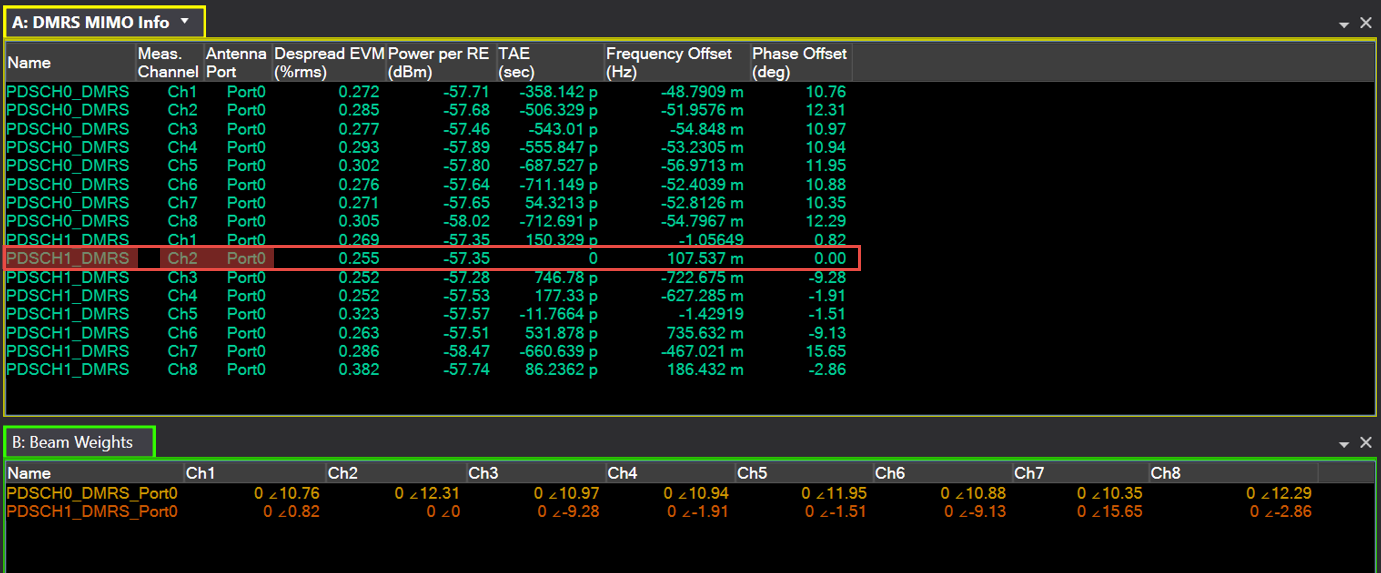This screenshot has height=573, width=1381.
Task: Open panel A window options arrow
Action: (1345, 23)
